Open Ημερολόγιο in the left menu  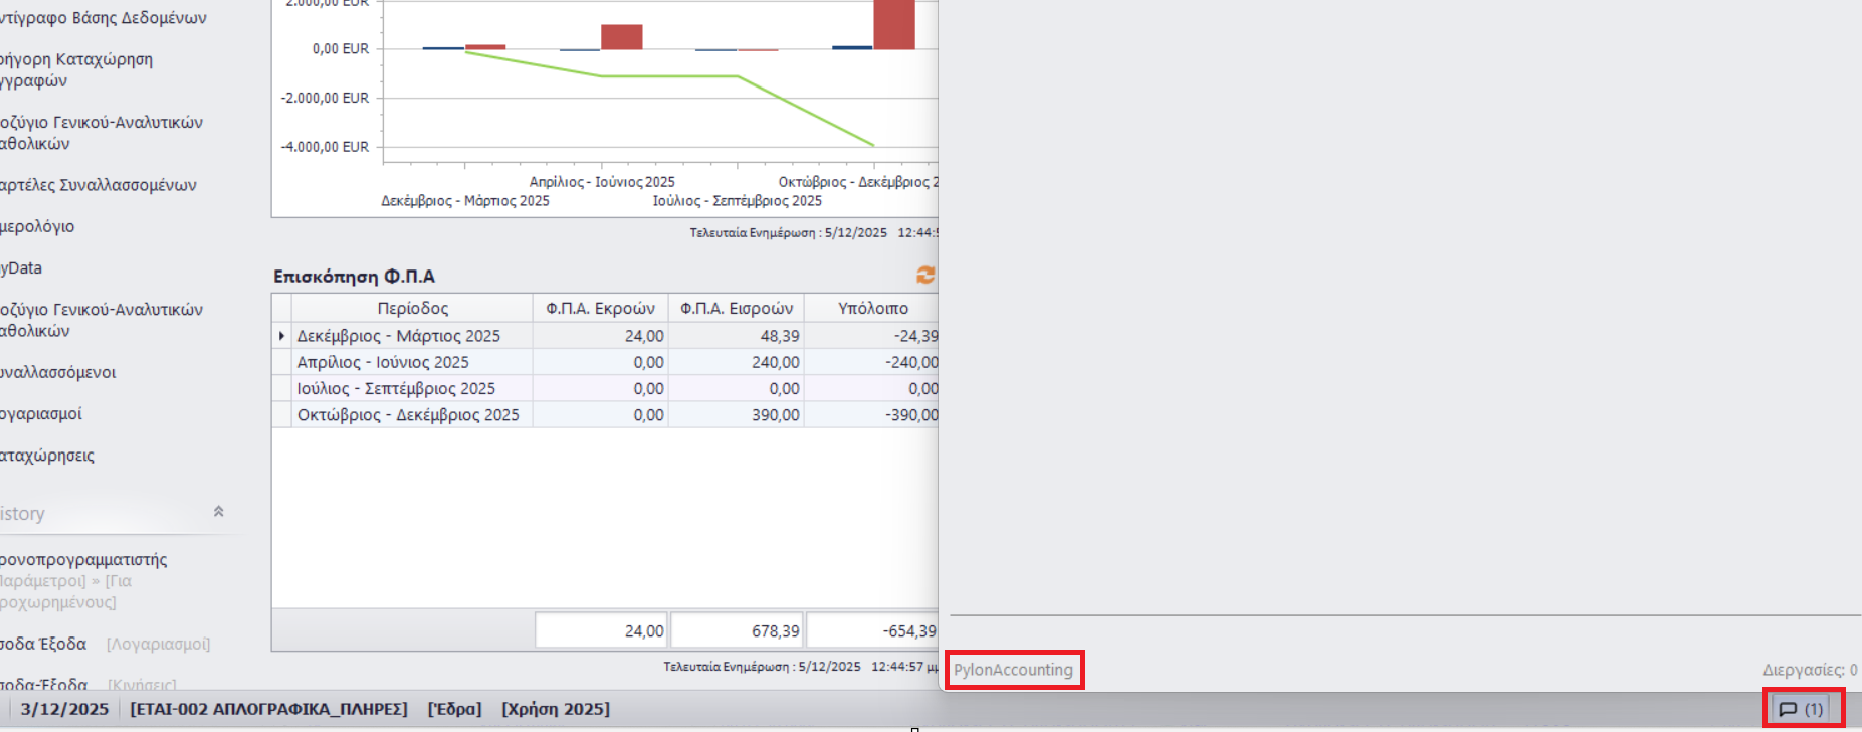click(38, 226)
